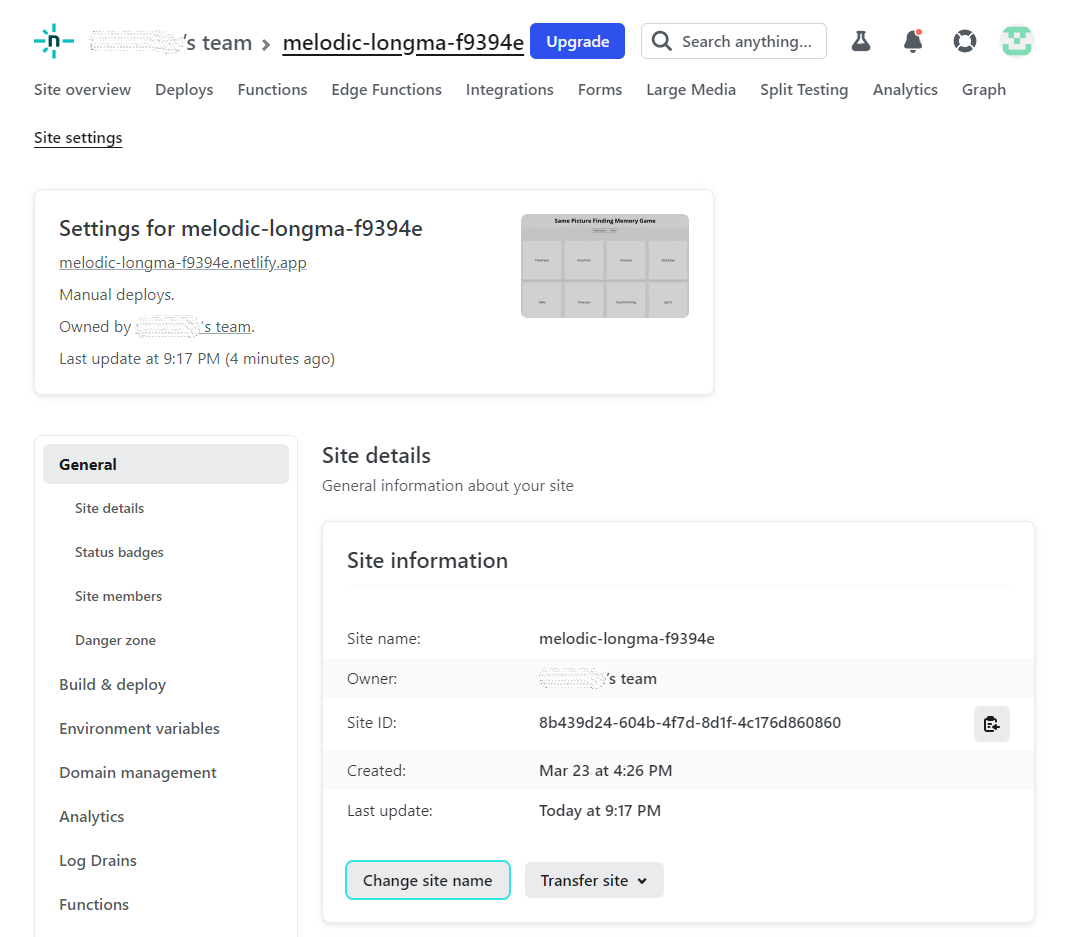Open the Split Testing tab
This screenshot has height=937, width=1075.
point(804,89)
